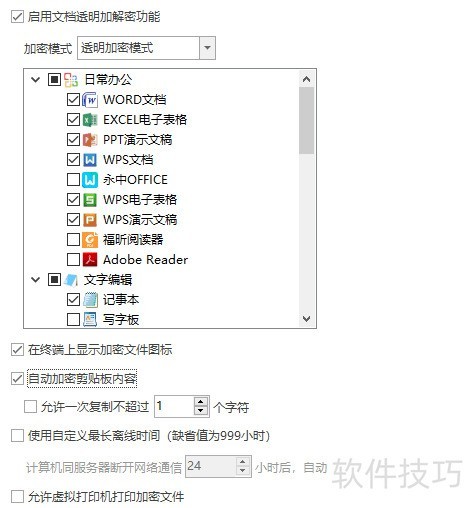Uncheck the WPS文档 checkbox
467x508 pixels.
[73, 160]
